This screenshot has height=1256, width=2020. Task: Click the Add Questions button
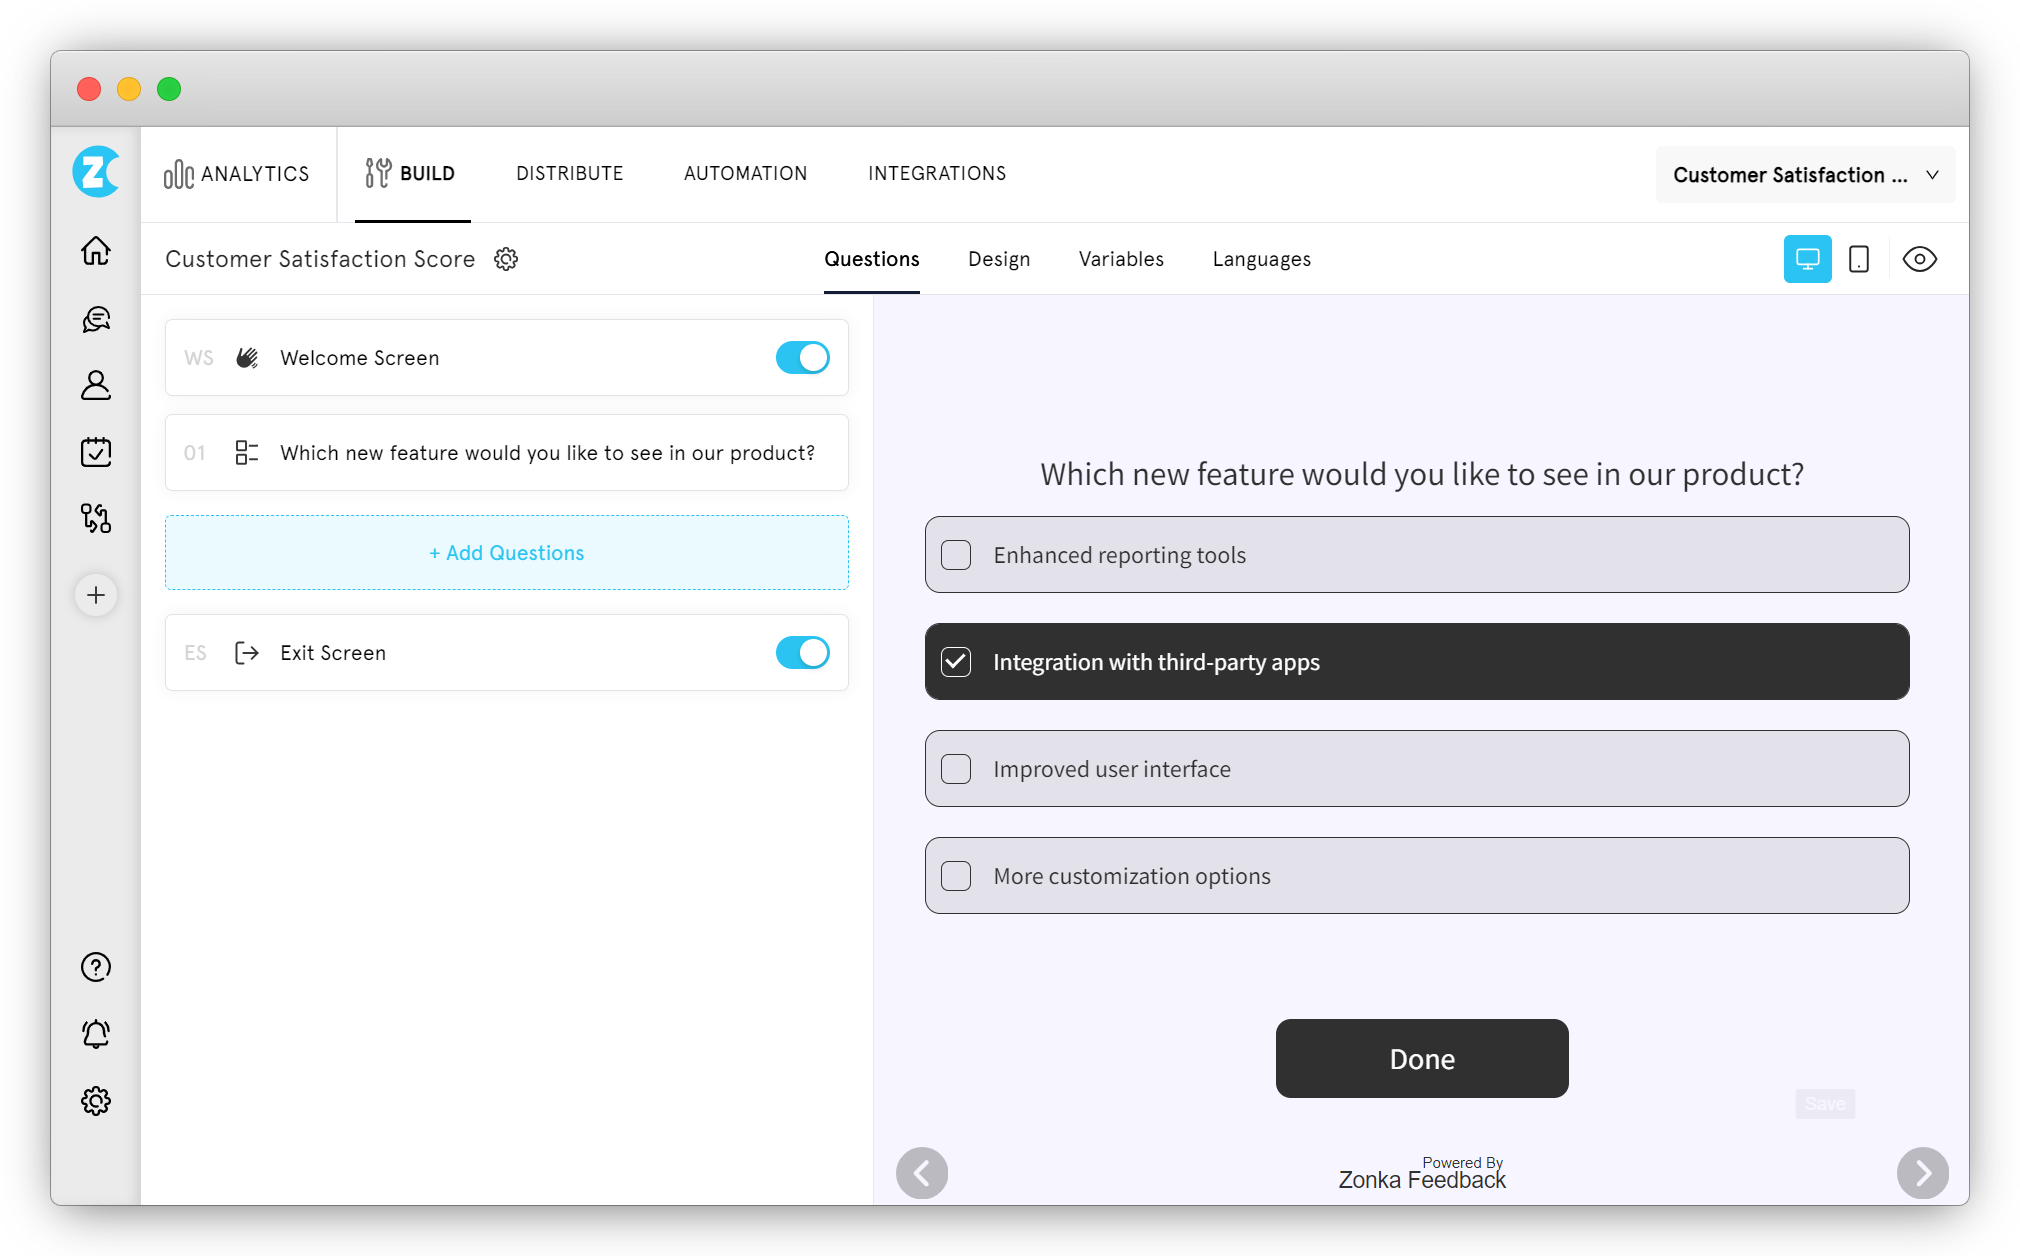click(x=506, y=553)
